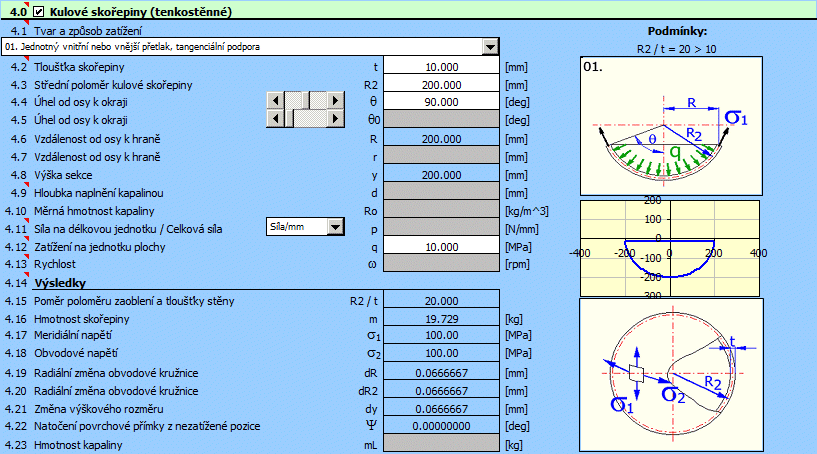Click the 'Zatížení na jednotku plochy' label
Viewport: 817px width, 454px height.
100,247
